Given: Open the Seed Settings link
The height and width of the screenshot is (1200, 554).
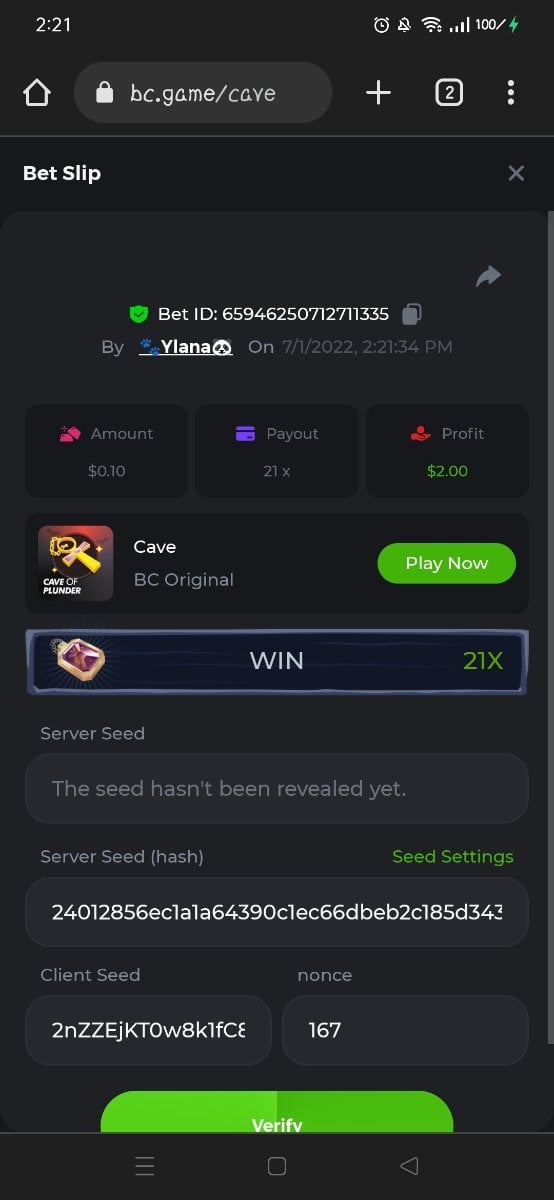Looking at the screenshot, I should 452,857.
